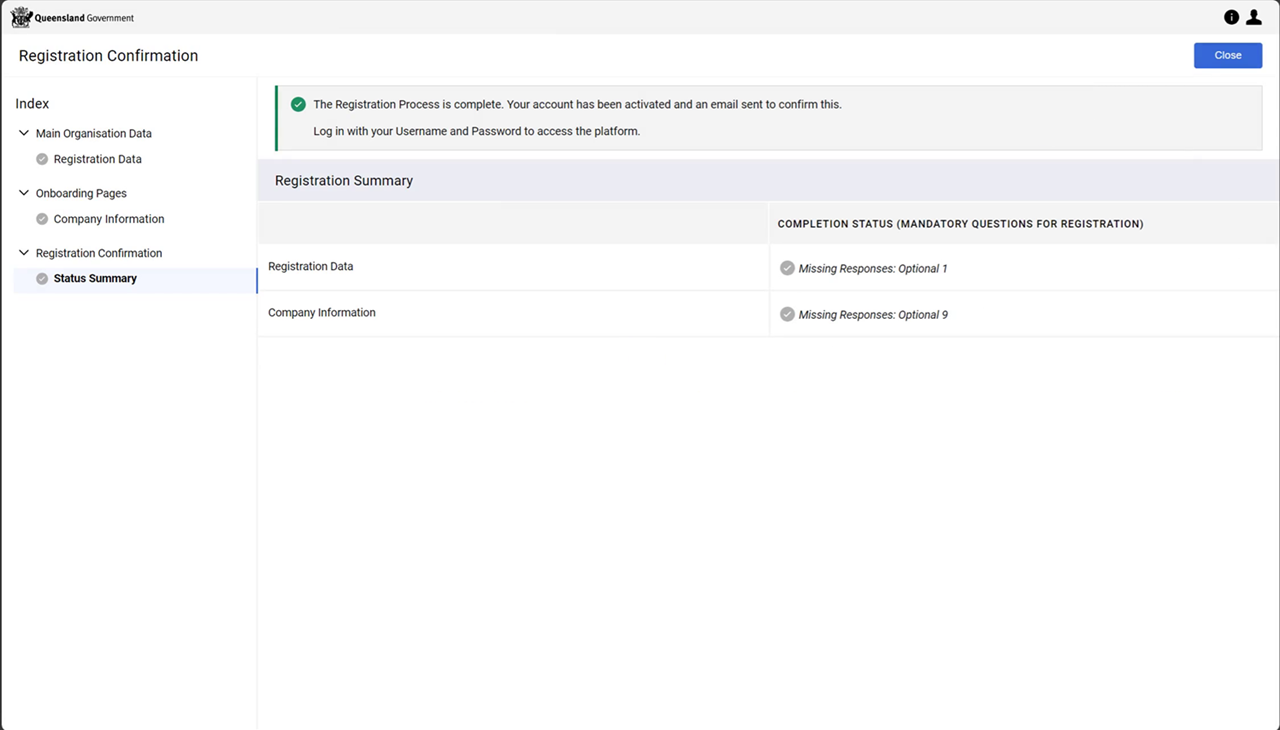
Task: Click the green success checkmark in the banner
Action: 298,104
